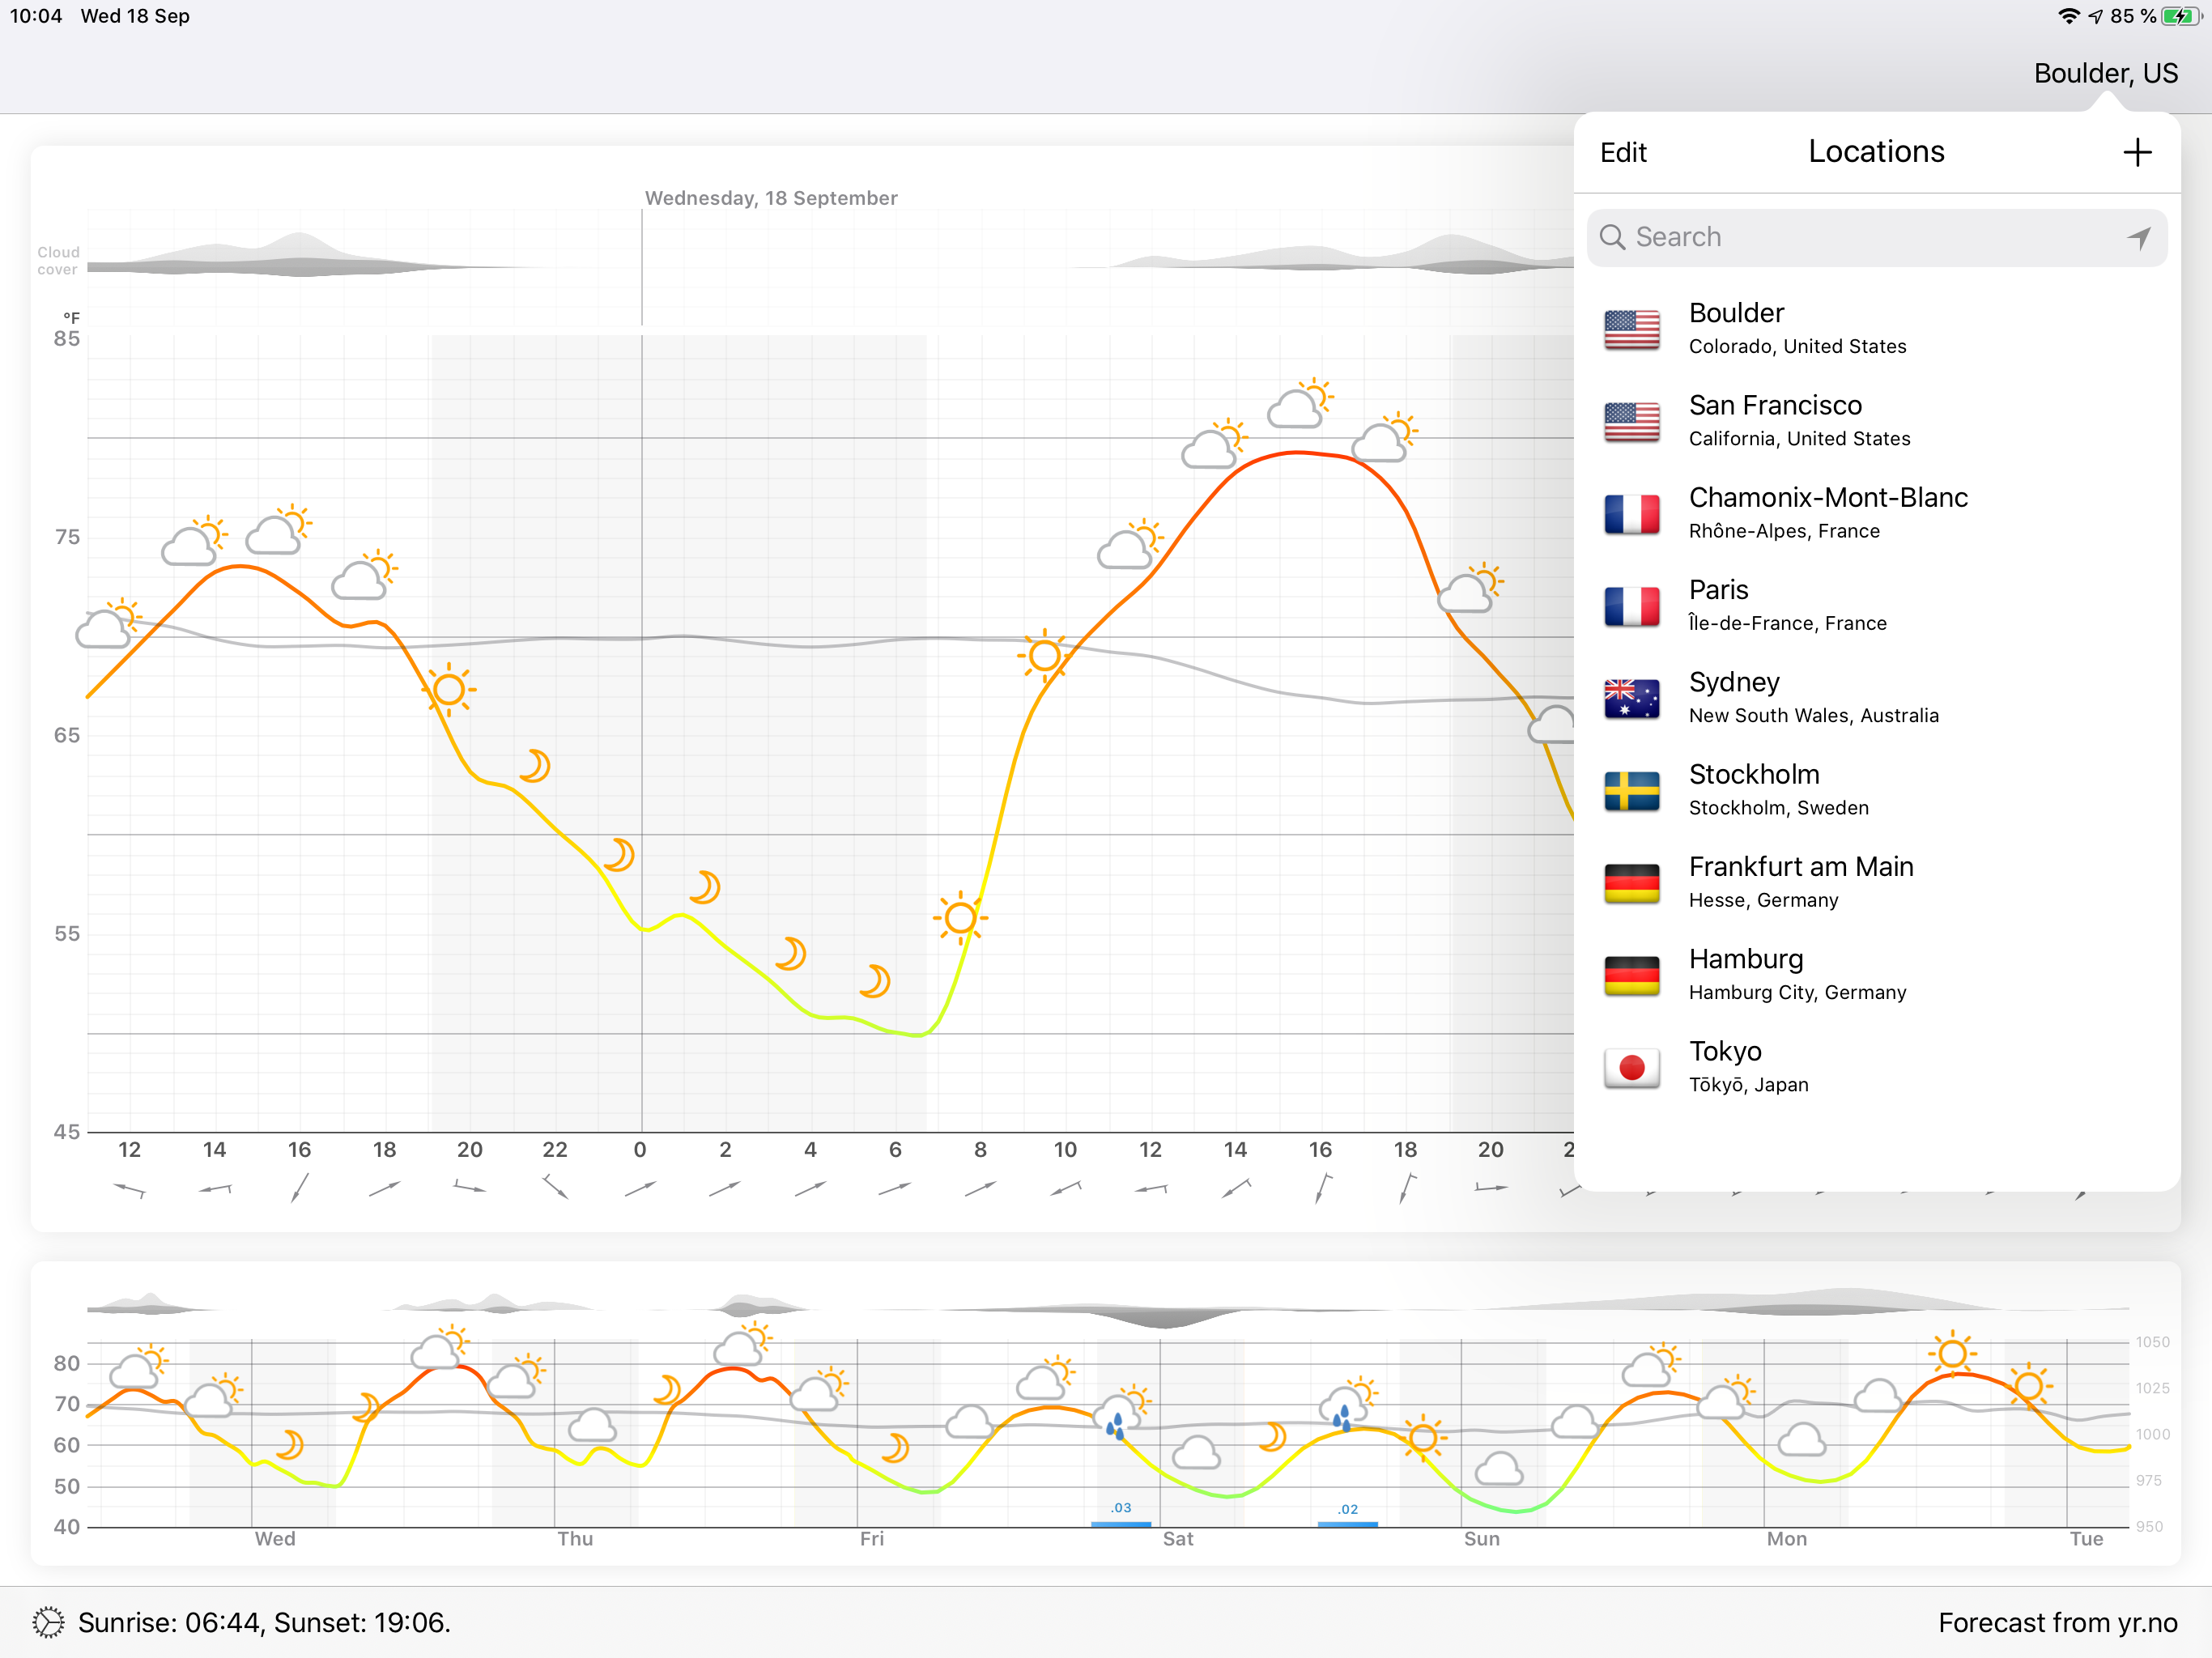Open the Boulder, US location dropdown
2212x1658 pixels.
2105,73
